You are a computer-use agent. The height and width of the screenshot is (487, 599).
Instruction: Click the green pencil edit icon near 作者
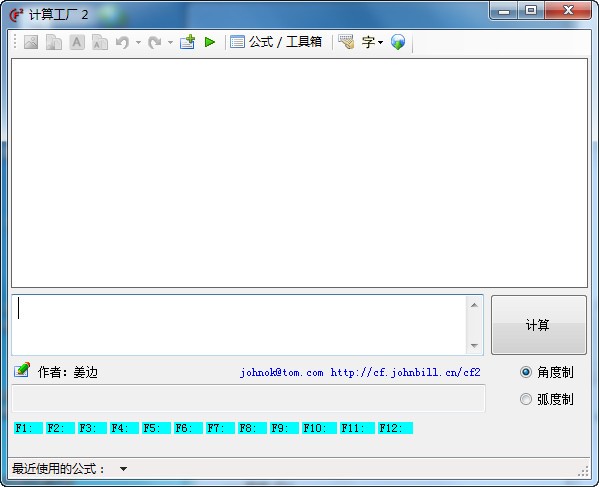click(x=22, y=370)
